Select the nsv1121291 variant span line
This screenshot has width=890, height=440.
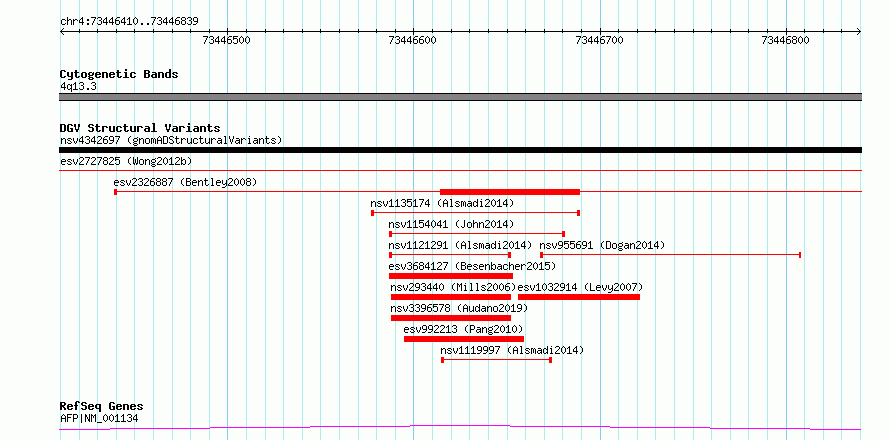pyautogui.click(x=450, y=255)
